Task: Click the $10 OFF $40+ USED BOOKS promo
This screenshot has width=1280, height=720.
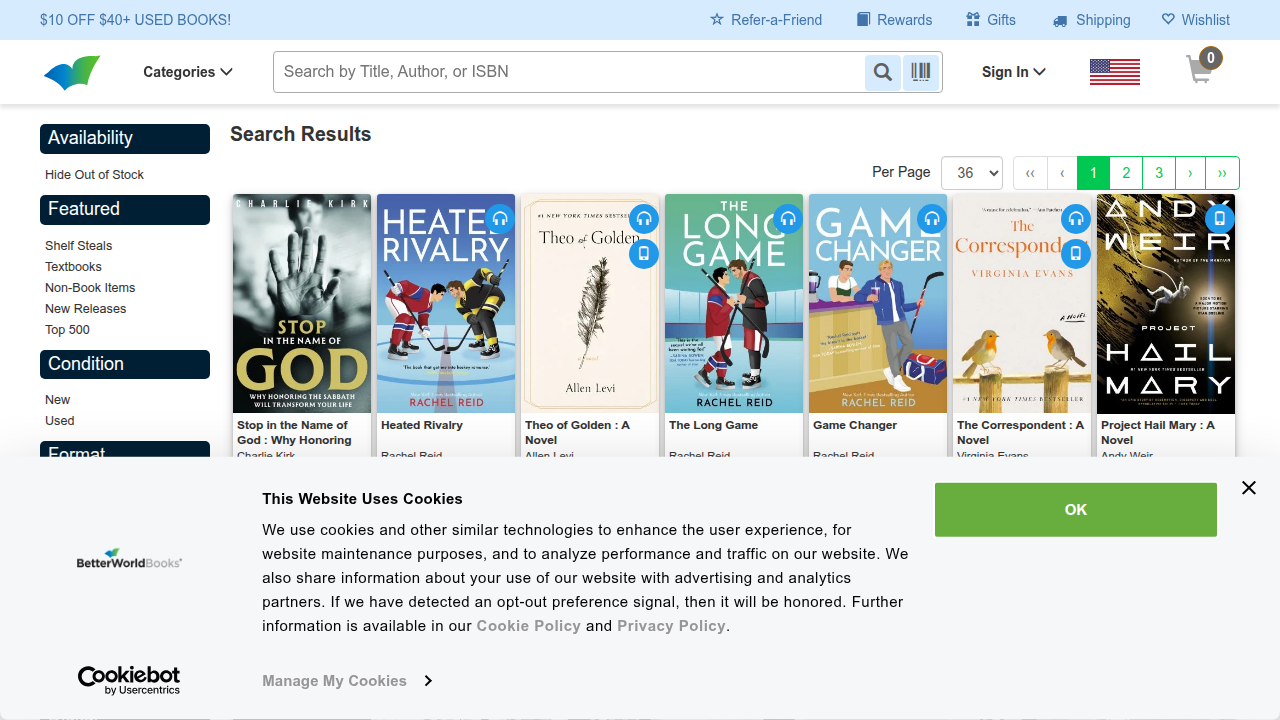Action: point(135,20)
